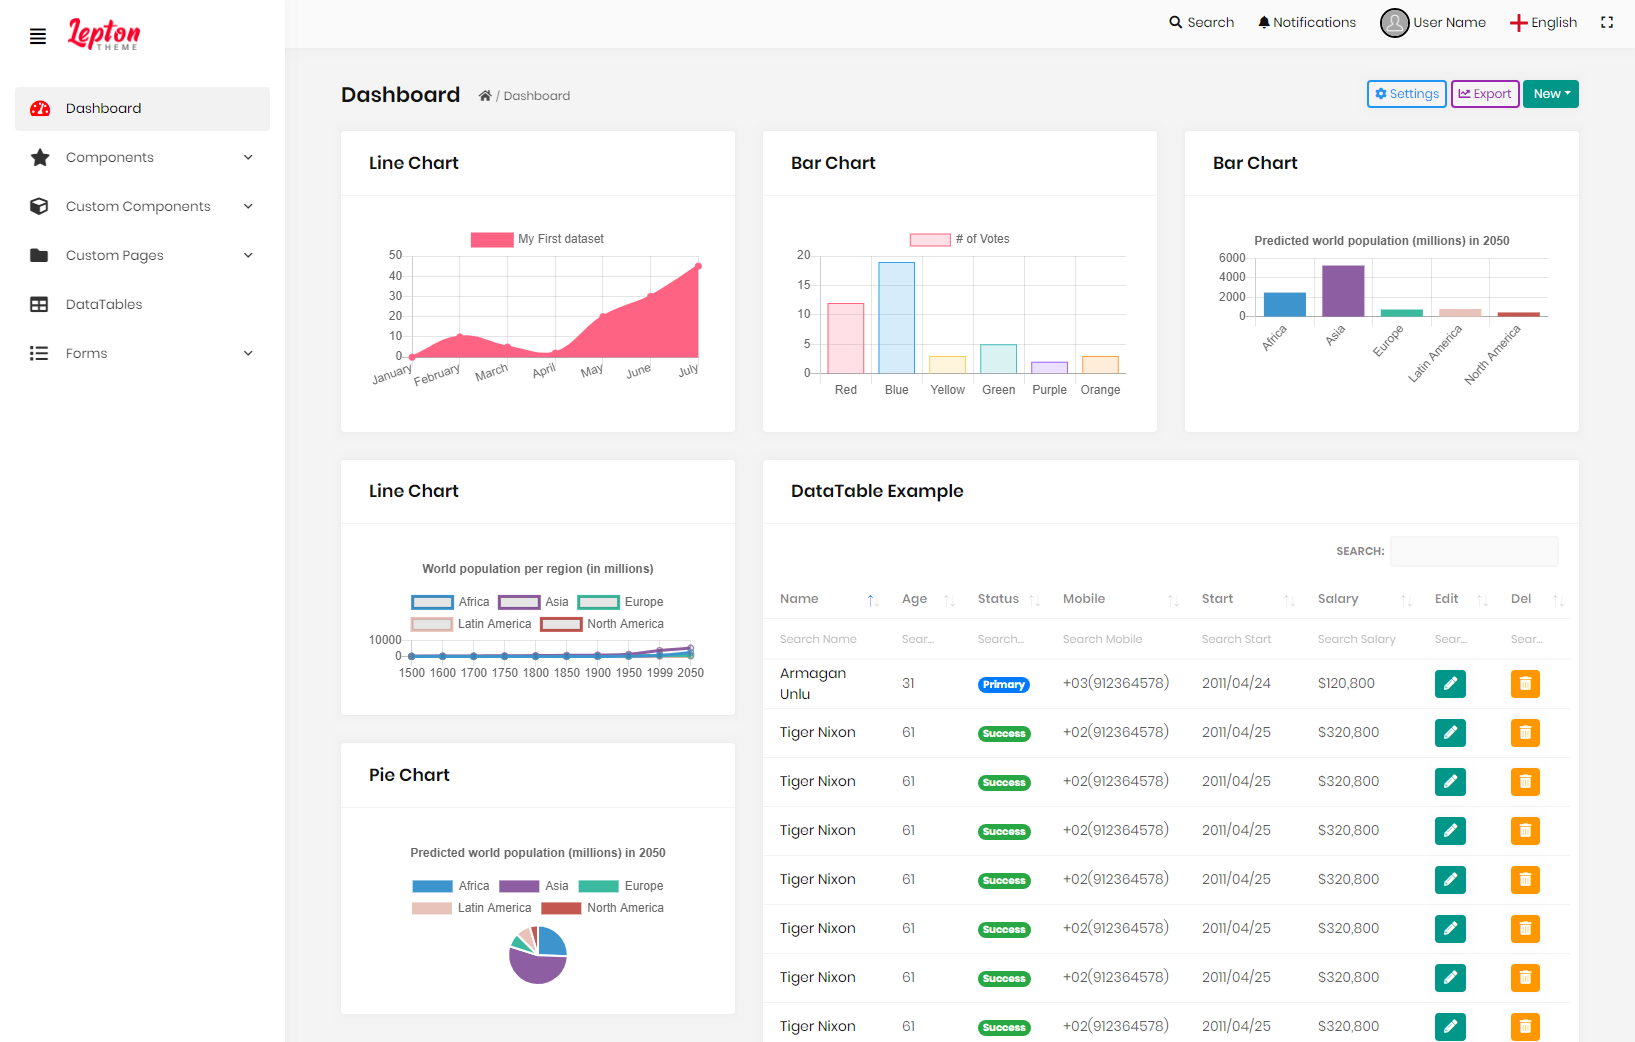Click the home icon in breadcrumb
Screen dimensions: 1635x1042
485,96
